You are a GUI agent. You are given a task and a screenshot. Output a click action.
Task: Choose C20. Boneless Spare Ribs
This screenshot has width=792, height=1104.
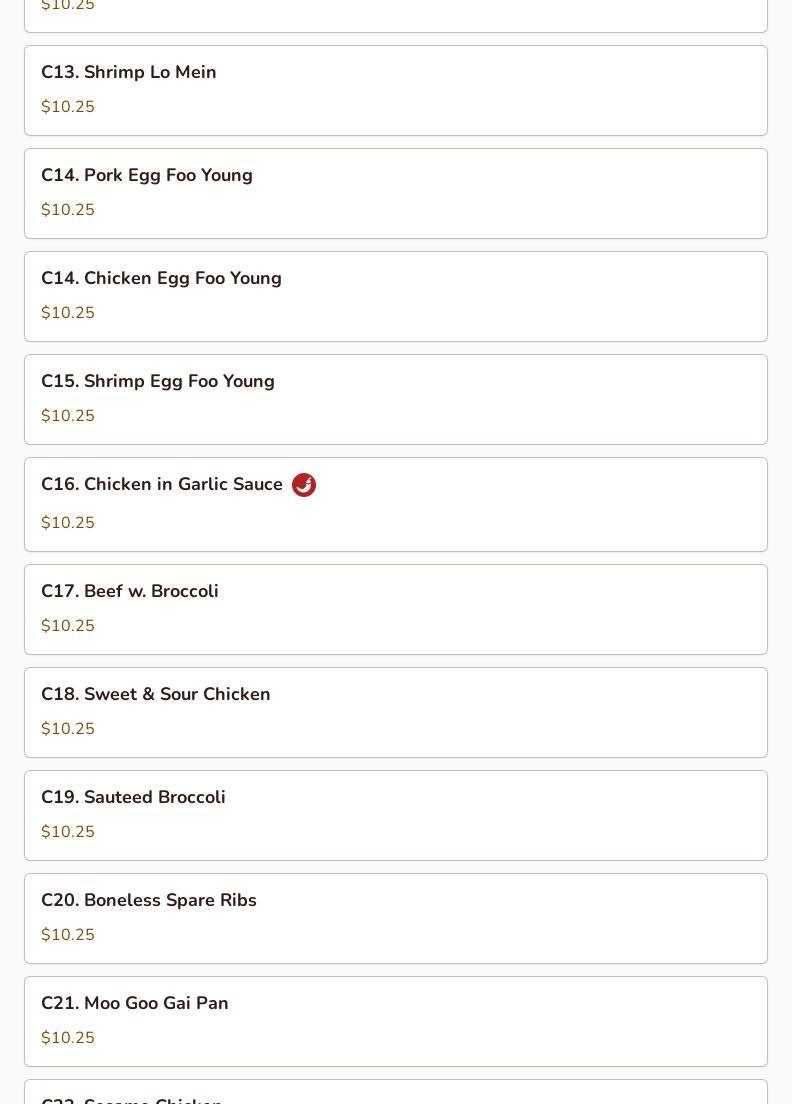tap(396, 918)
